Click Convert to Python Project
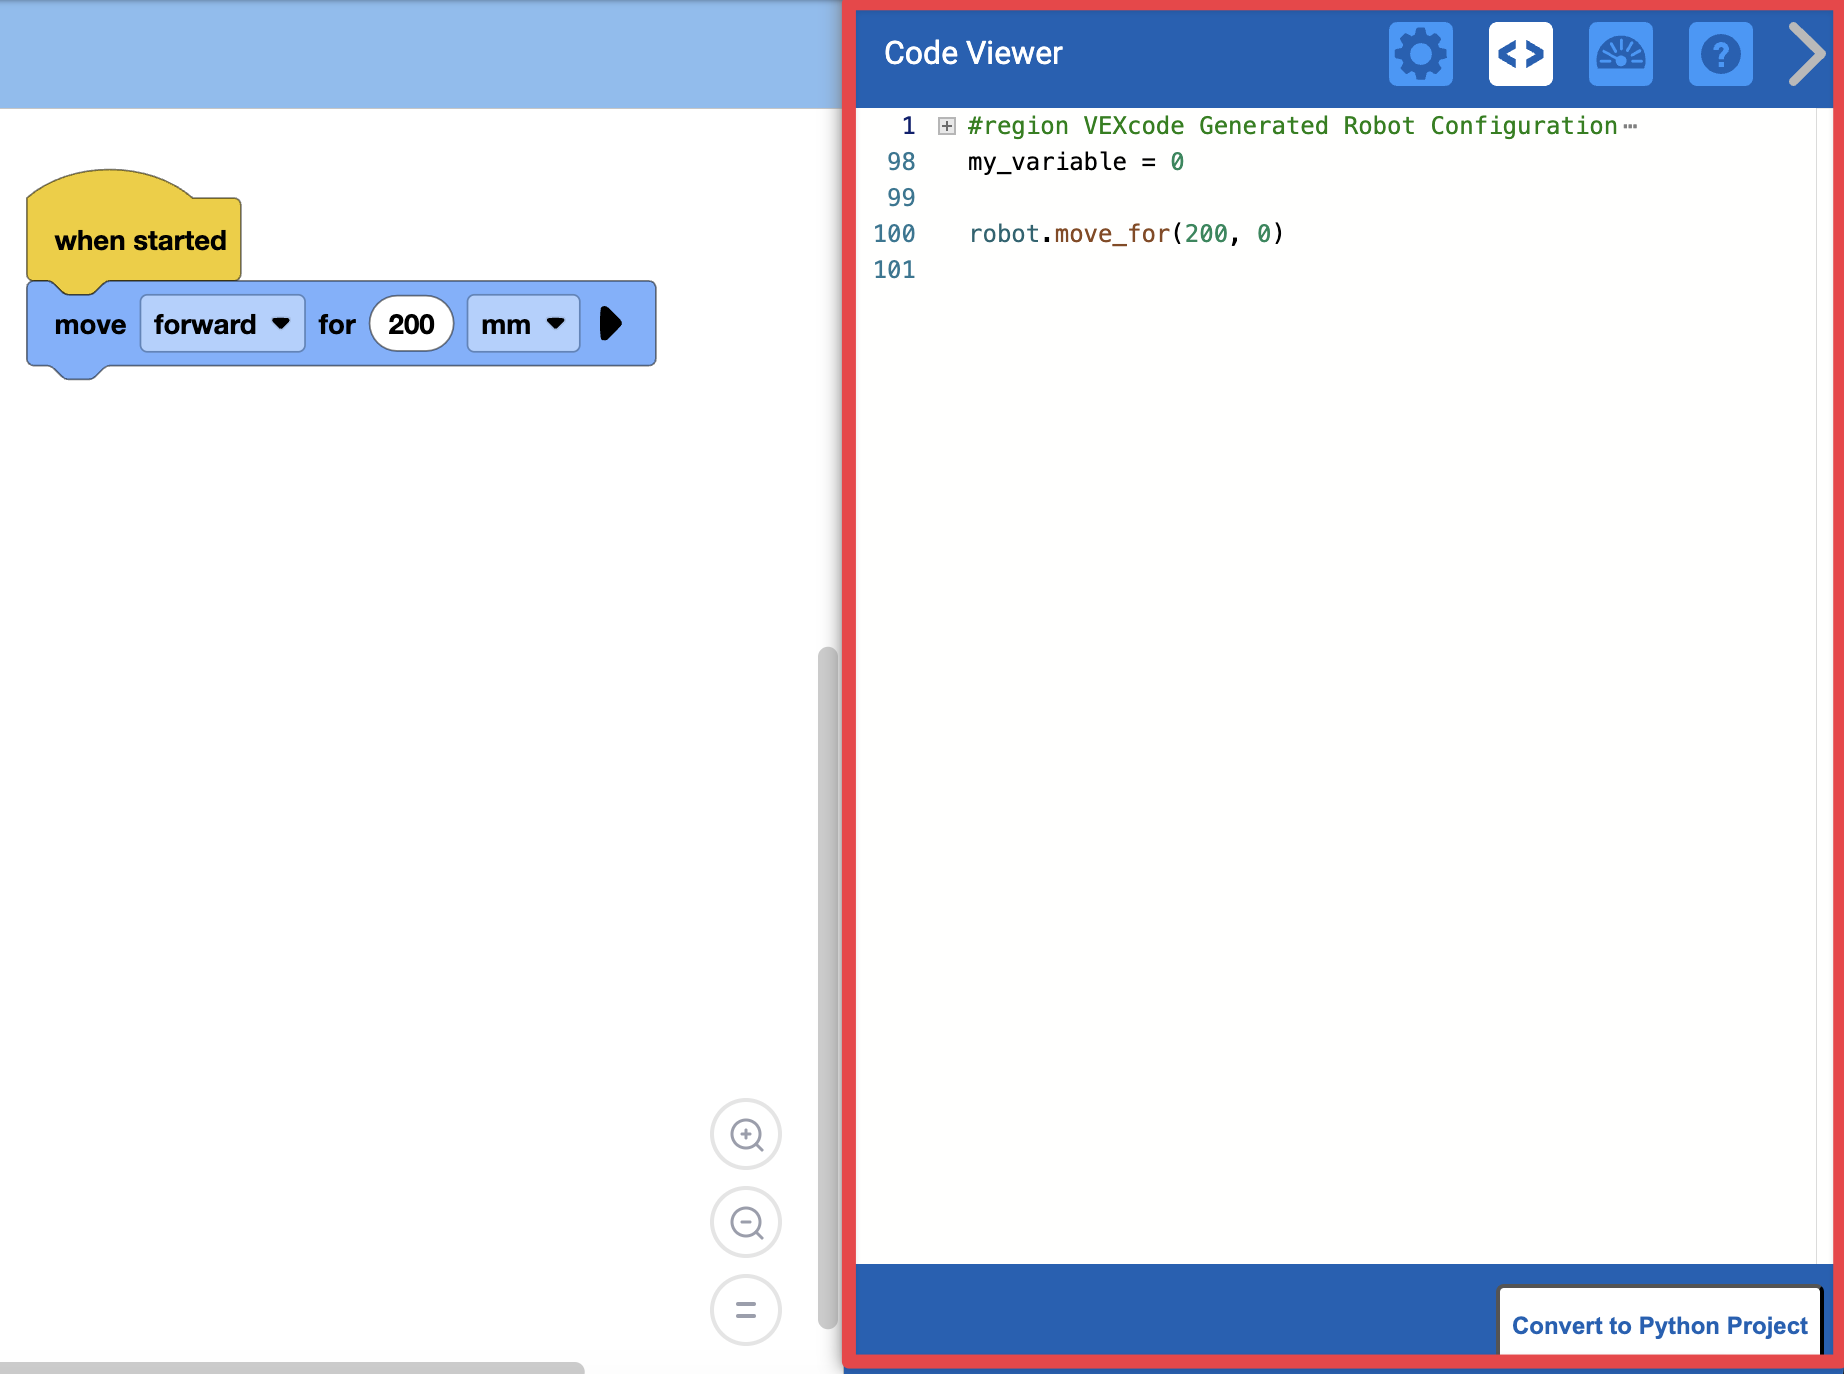 point(1659,1325)
